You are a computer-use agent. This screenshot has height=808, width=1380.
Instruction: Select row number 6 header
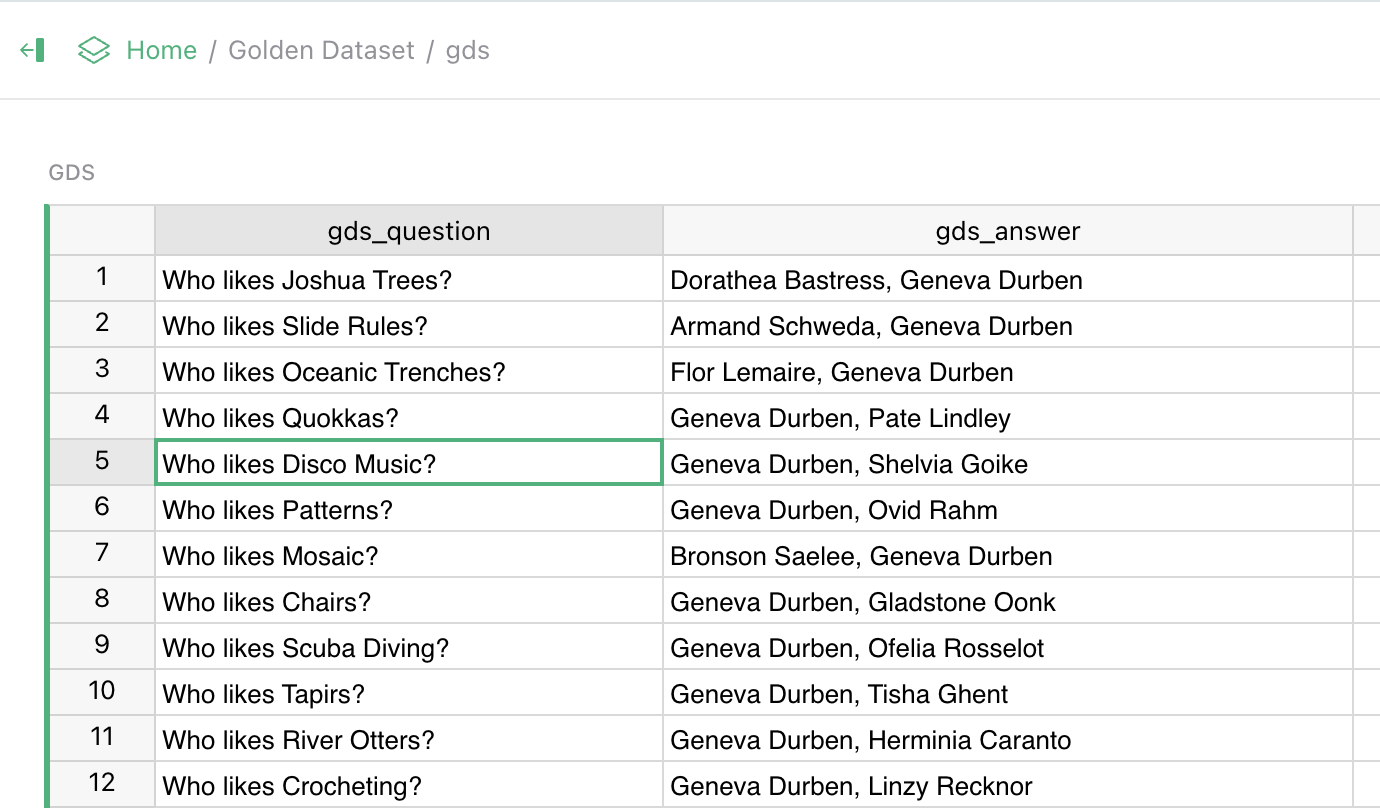tap(102, 508)
